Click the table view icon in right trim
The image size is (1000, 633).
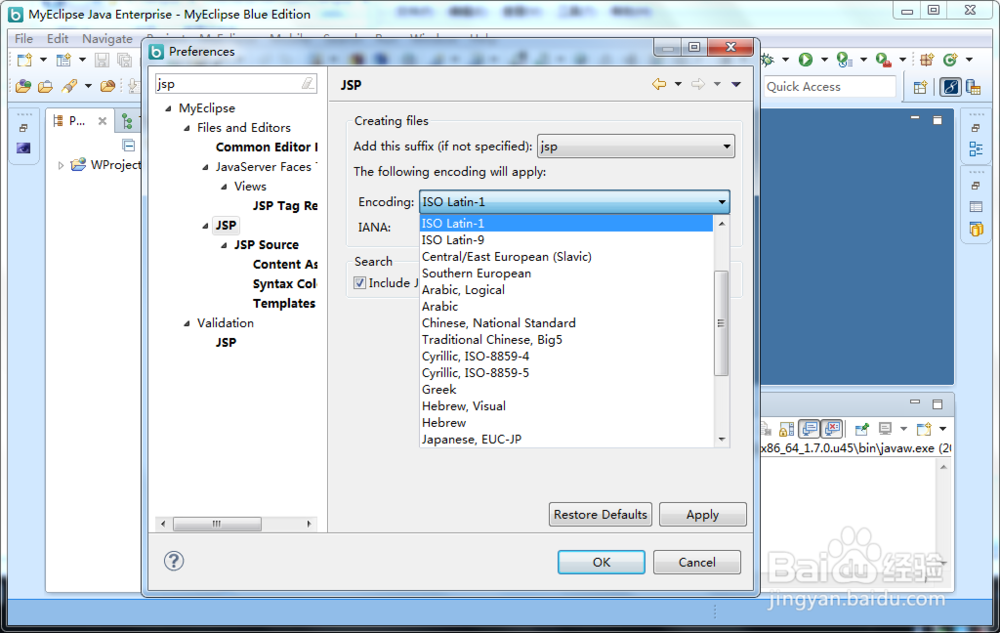click(x=976, y=207)
